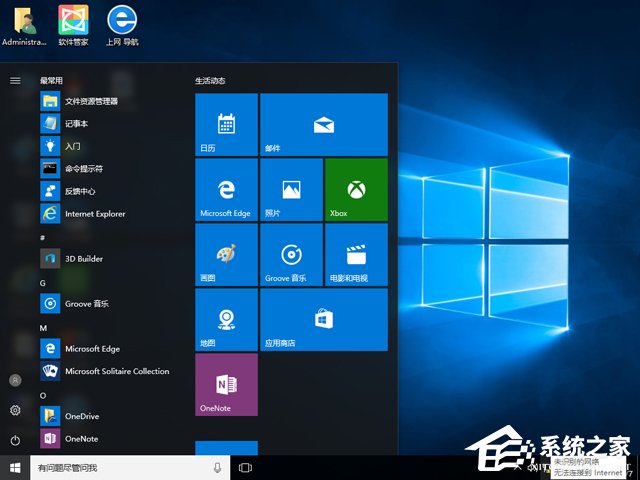Open the Photos tile (照片)
Viewport: 640px width, 480px height.
click(x=291, y=189)
